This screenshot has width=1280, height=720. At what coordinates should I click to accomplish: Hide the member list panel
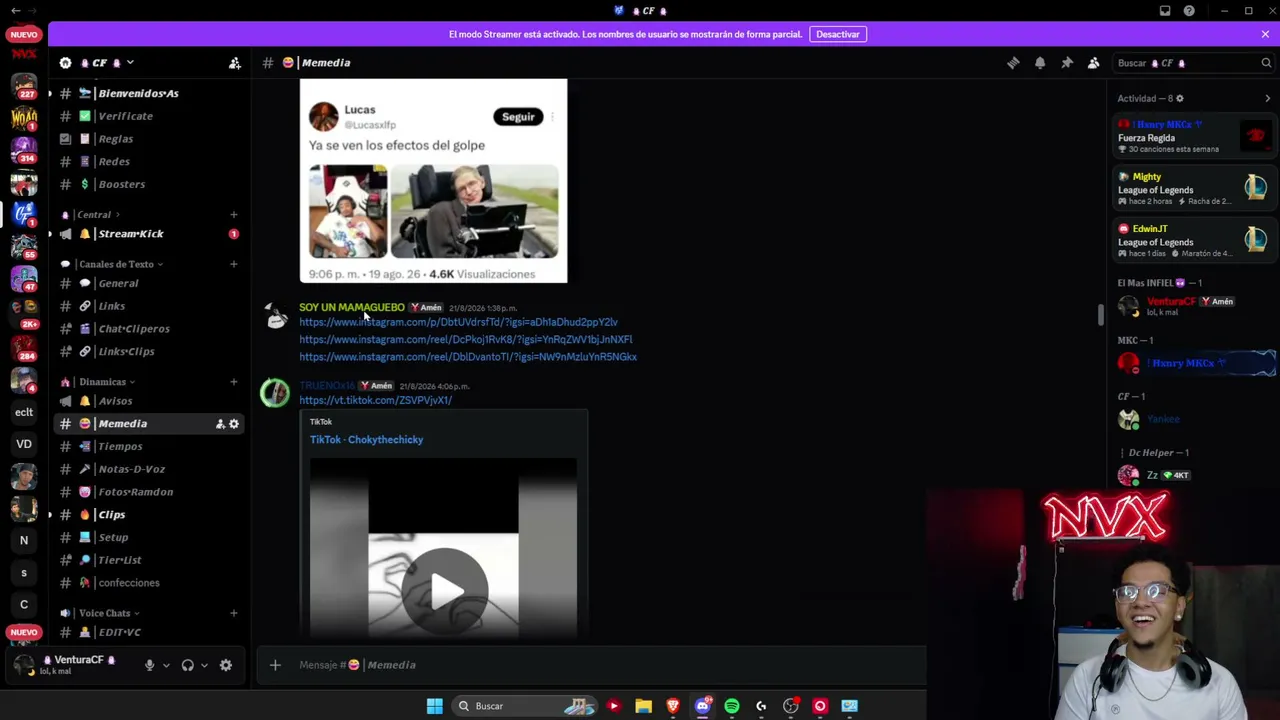point(1093,63)
